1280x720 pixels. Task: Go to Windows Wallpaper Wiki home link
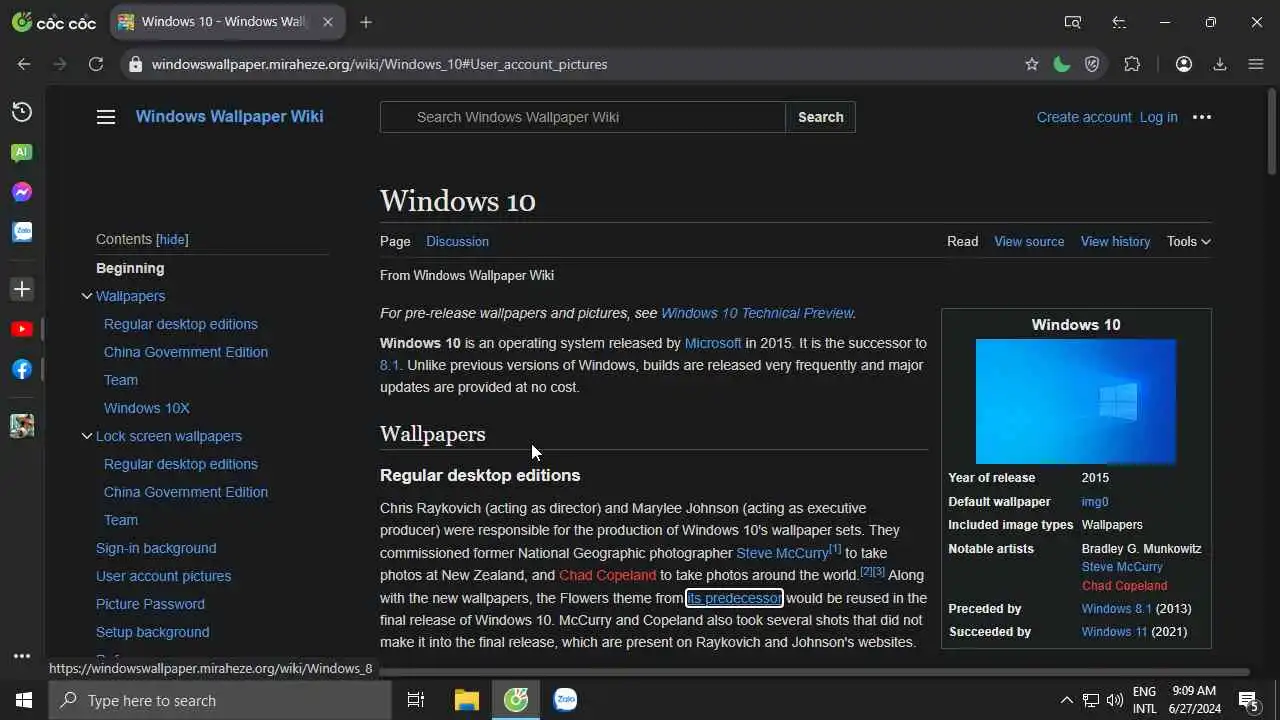229,116
